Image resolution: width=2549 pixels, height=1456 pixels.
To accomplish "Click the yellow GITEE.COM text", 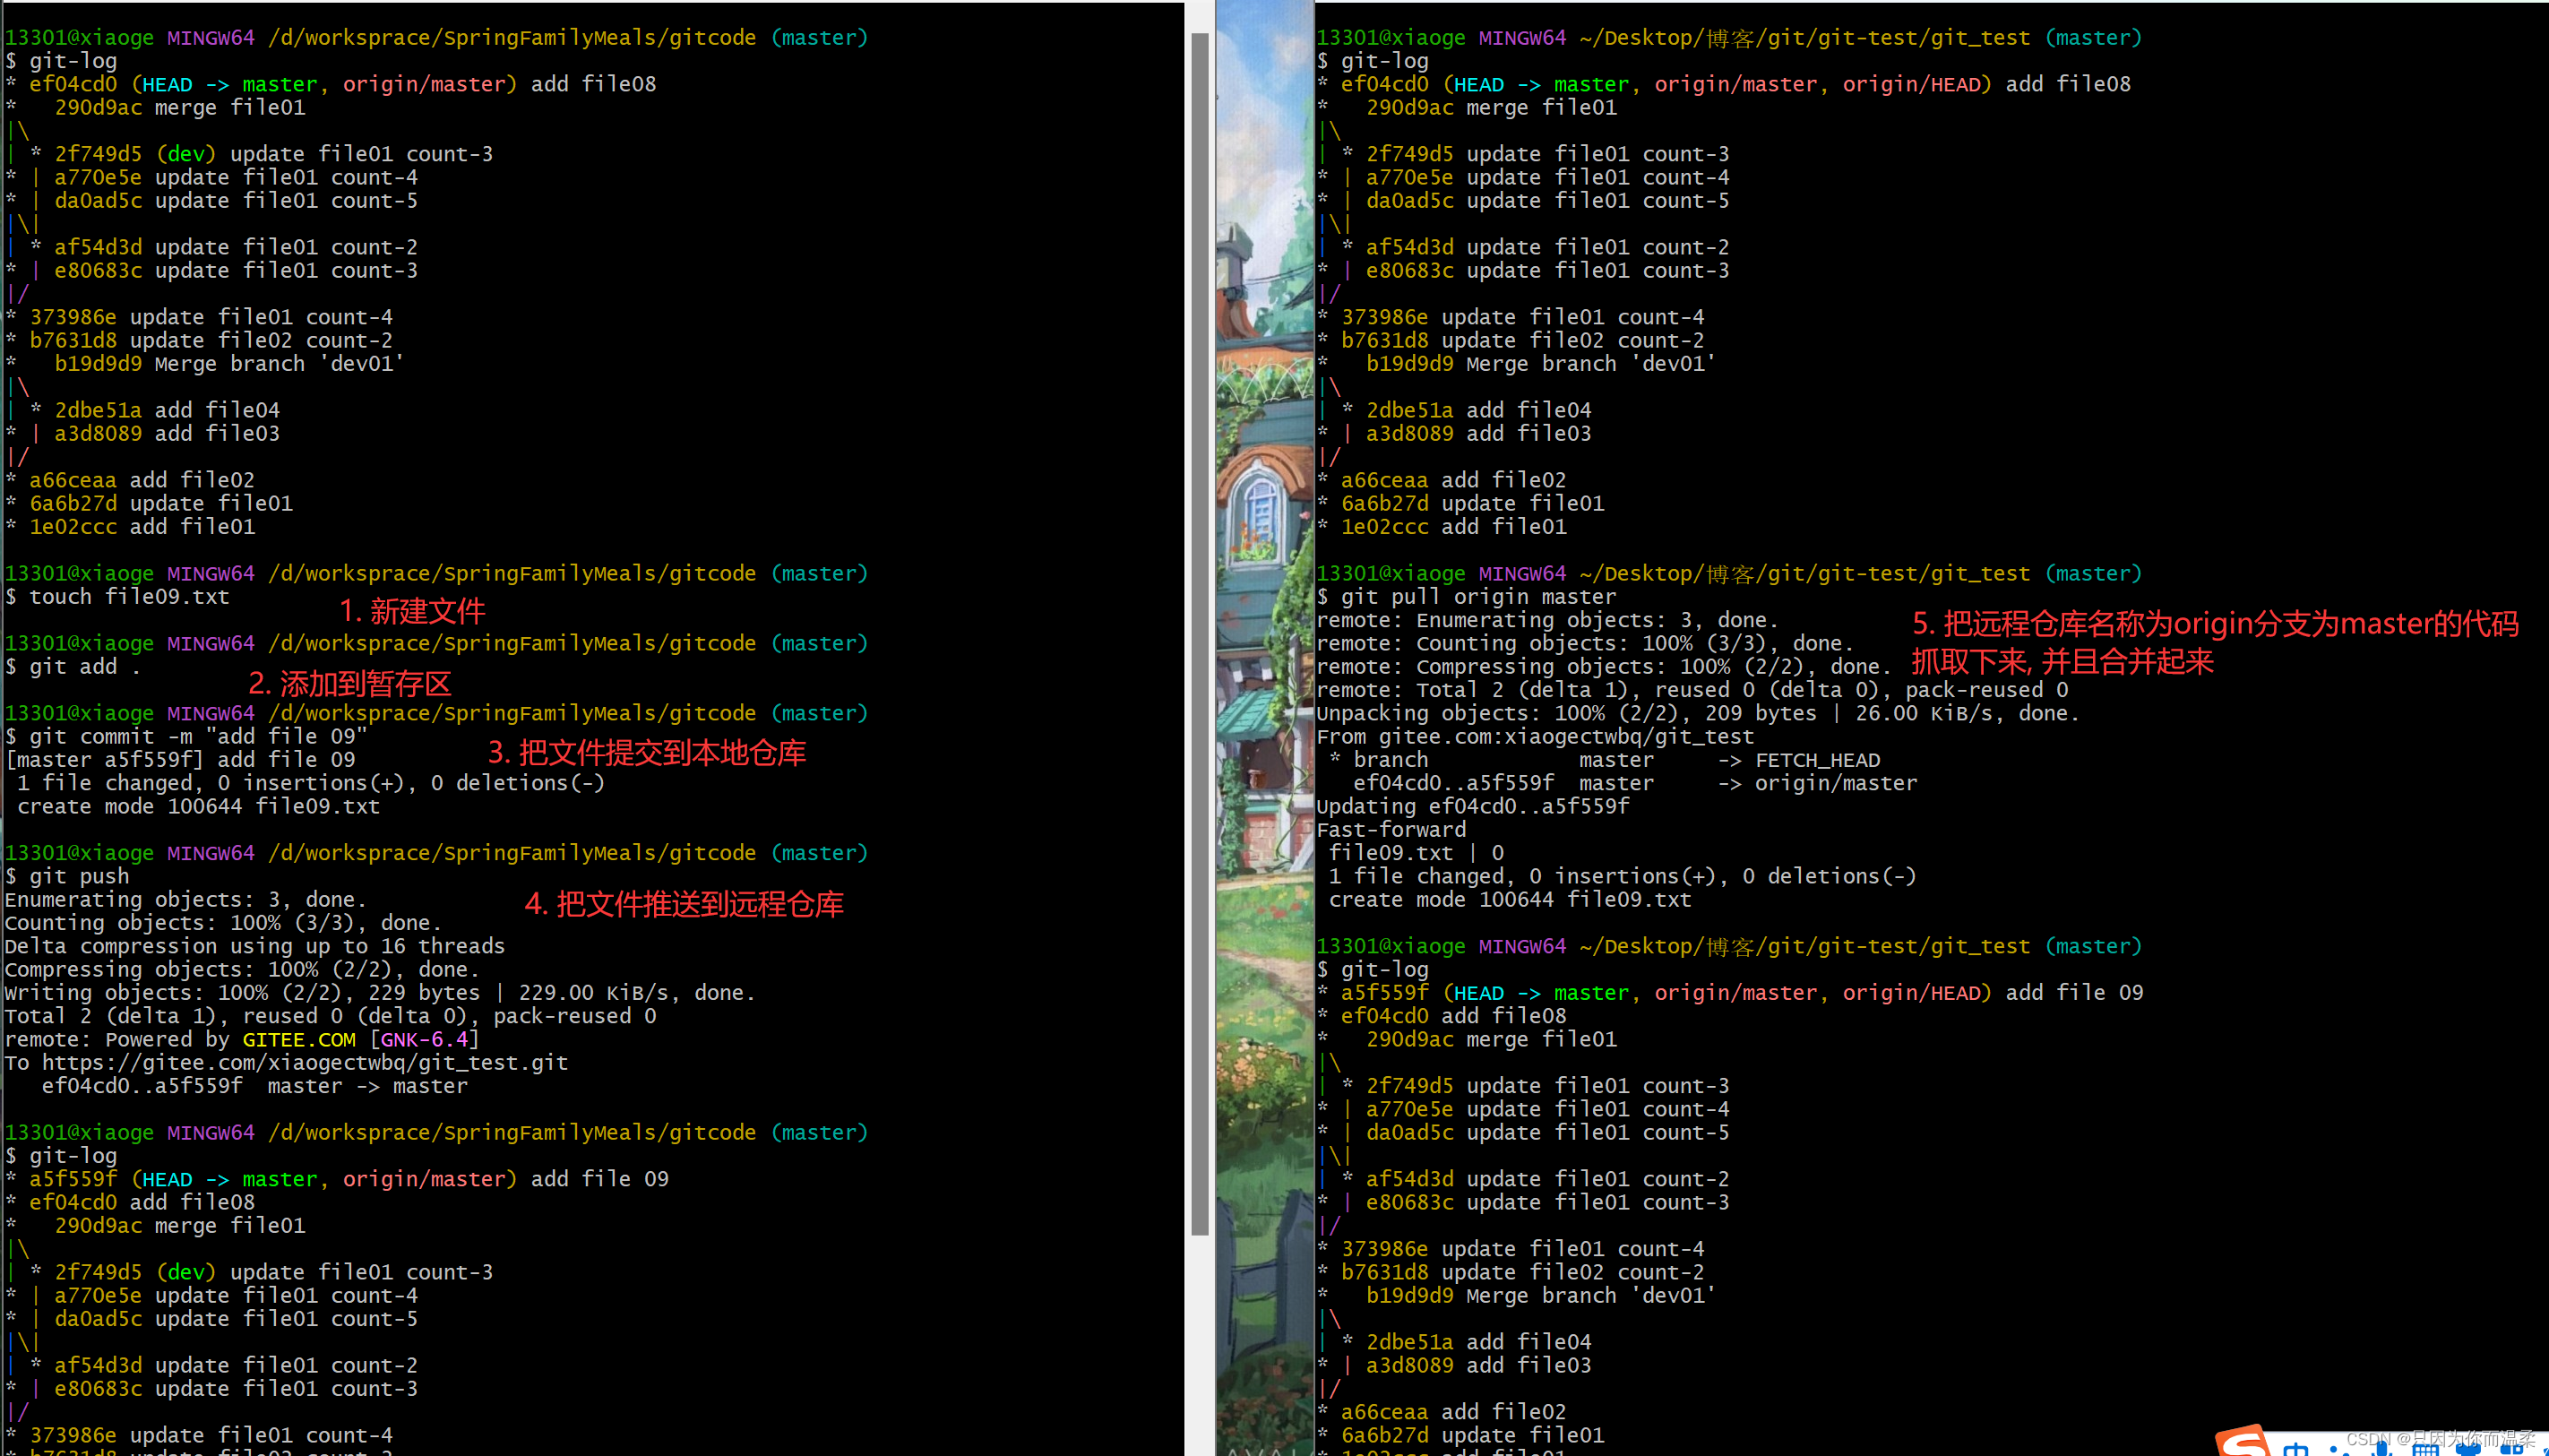I will tap(298, 1039).
